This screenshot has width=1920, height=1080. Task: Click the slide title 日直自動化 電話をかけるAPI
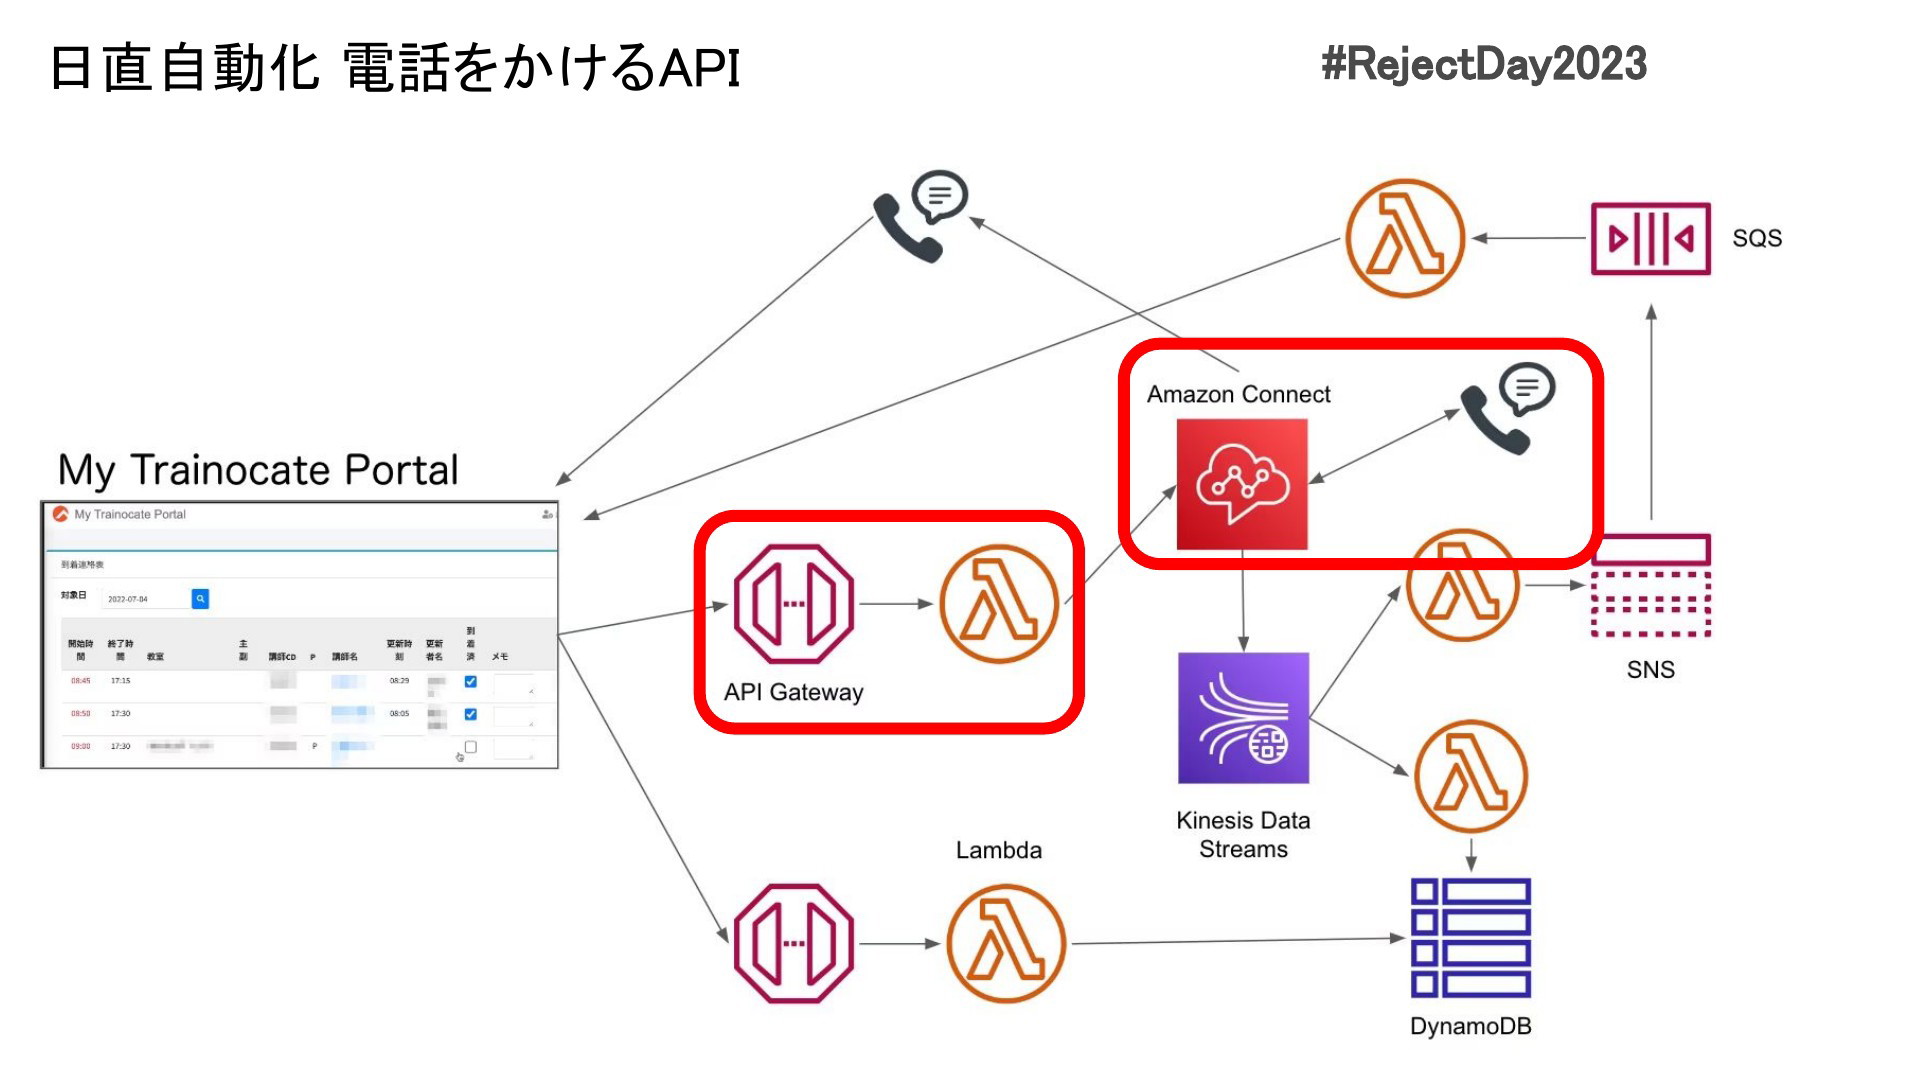tap(395, 69)
